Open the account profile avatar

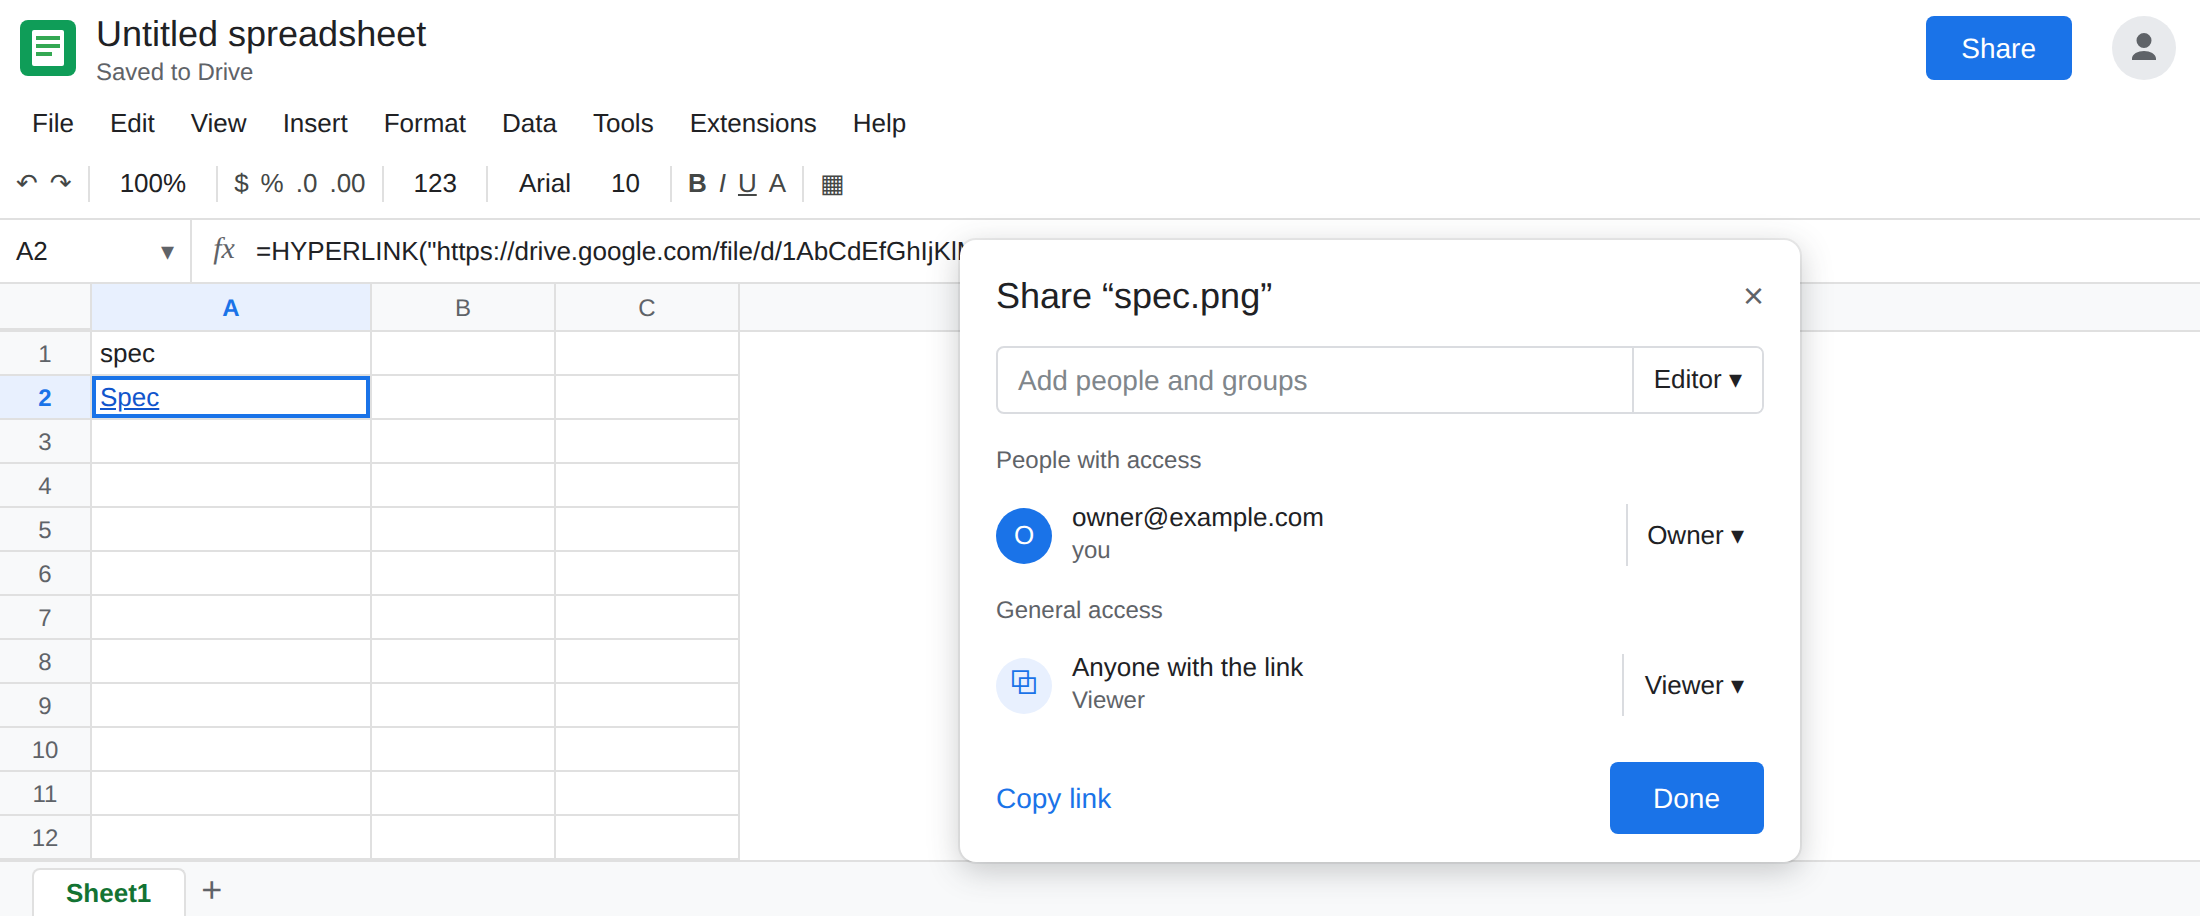[2143, 48]
